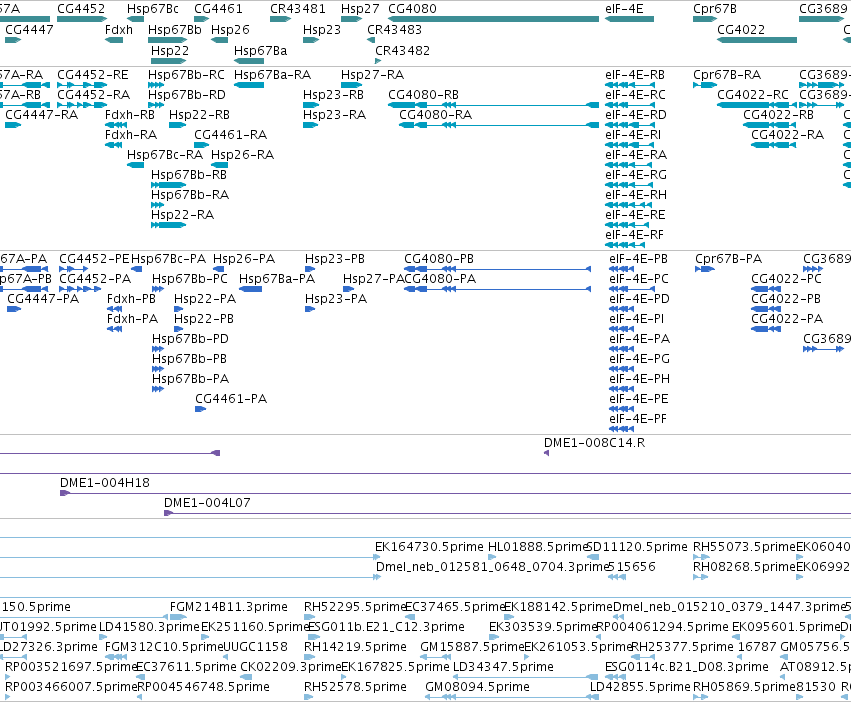The image size is (851, 702).
Task: Select EST label RP004546748.5prime
Action: (204, 687)
